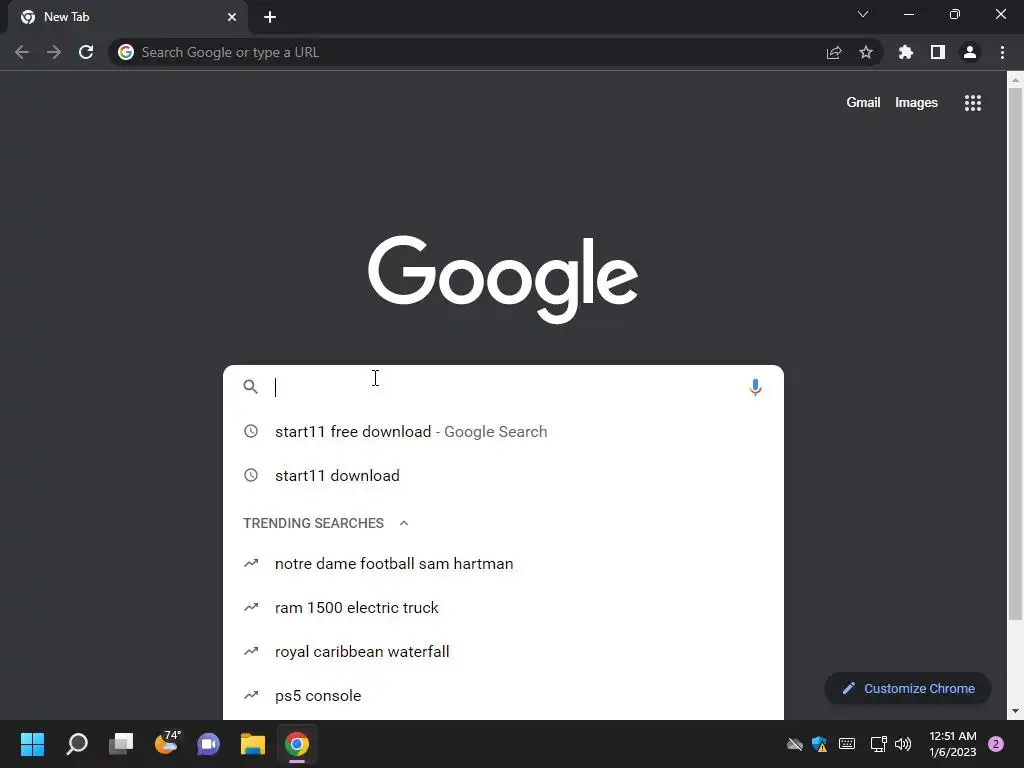Image resolution: width=1024 pixels, height=768 pixels.
Task: Bookmark this tab with the star icon
Action: click(x=865, y=52)
